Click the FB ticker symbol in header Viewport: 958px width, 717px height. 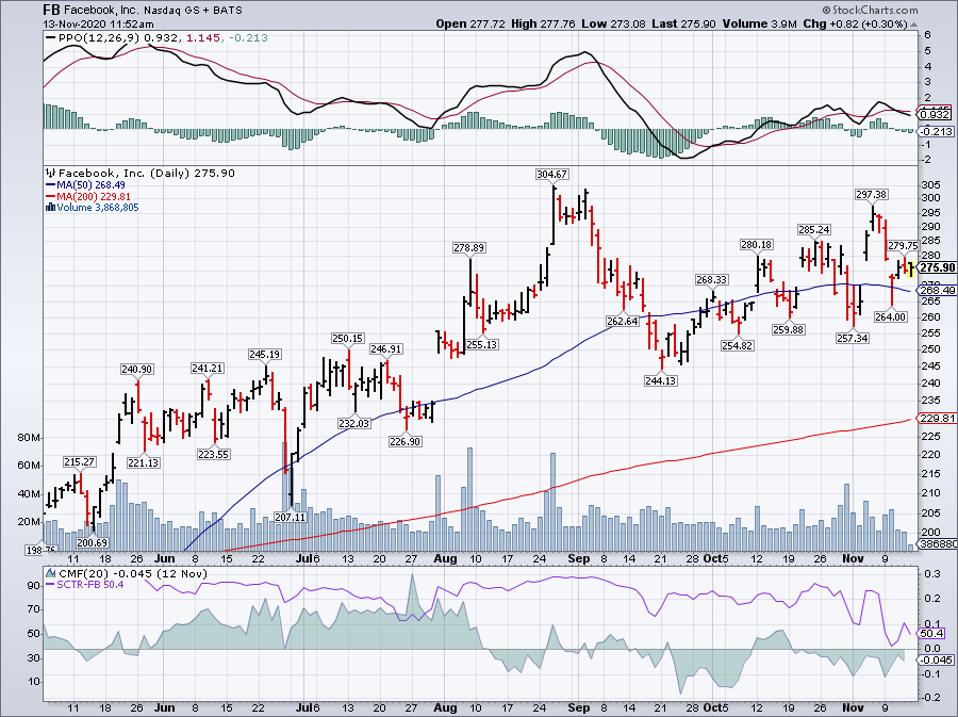pyautogui.click(x=51, y=10)
